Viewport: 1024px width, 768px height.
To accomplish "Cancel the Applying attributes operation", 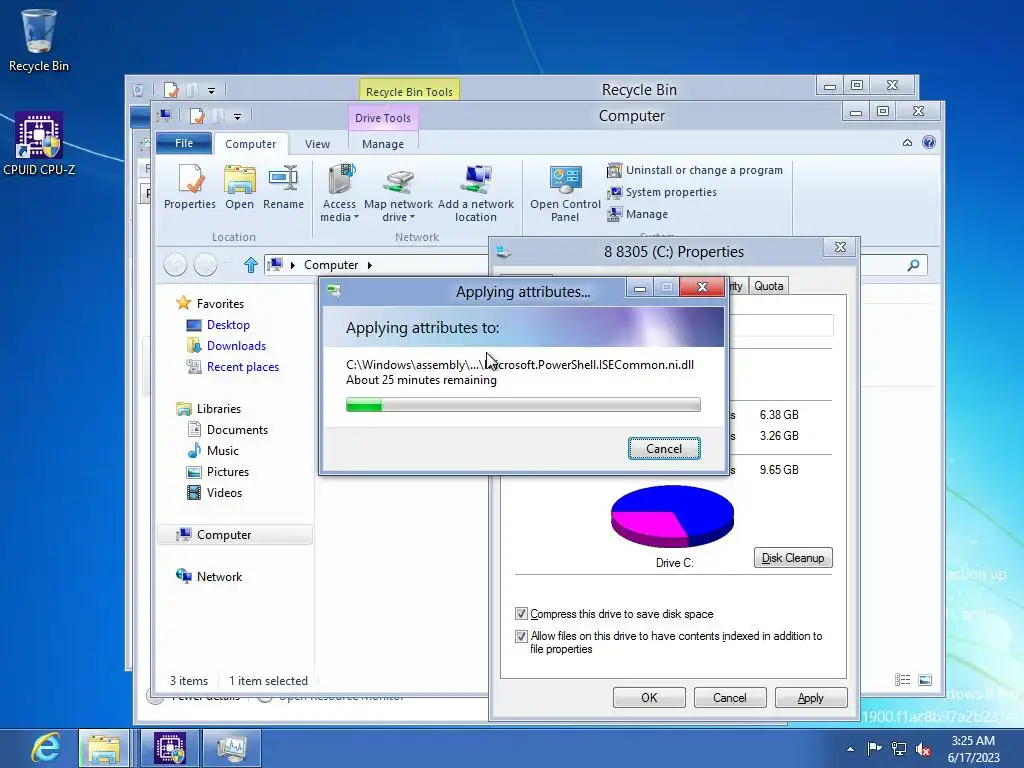I will tap(664, 449).
